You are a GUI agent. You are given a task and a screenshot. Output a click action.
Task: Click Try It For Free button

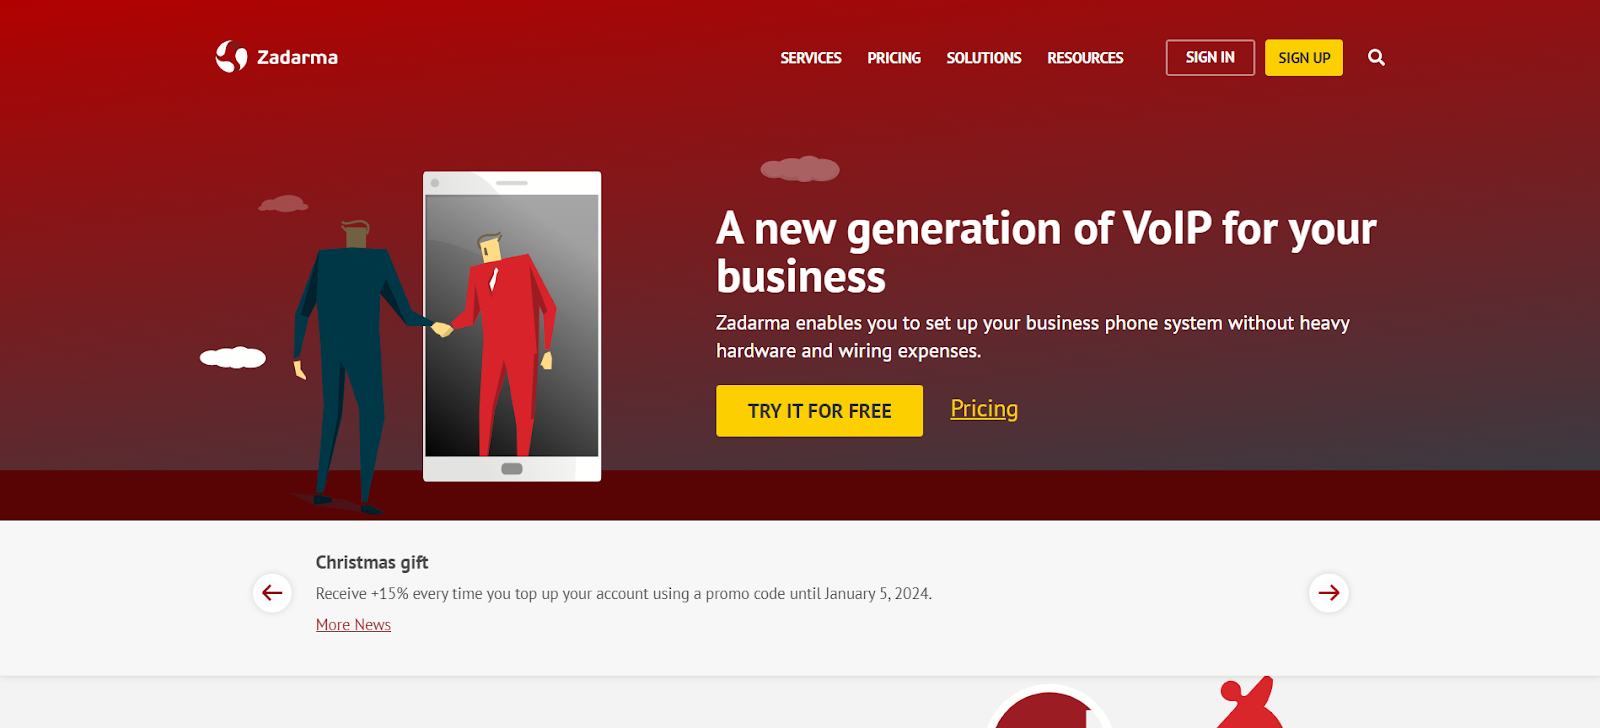click(x=819, y=411)
